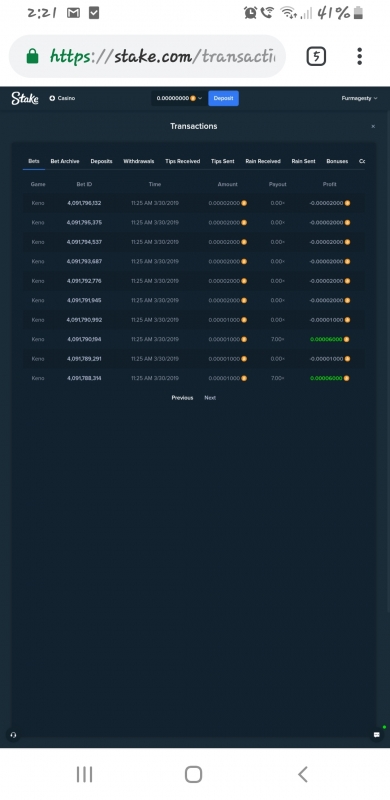The width and height of the screenshot is (390, 800).
Task: Open bet ID 4,091,790,194
Action: (x=84, y=339)
